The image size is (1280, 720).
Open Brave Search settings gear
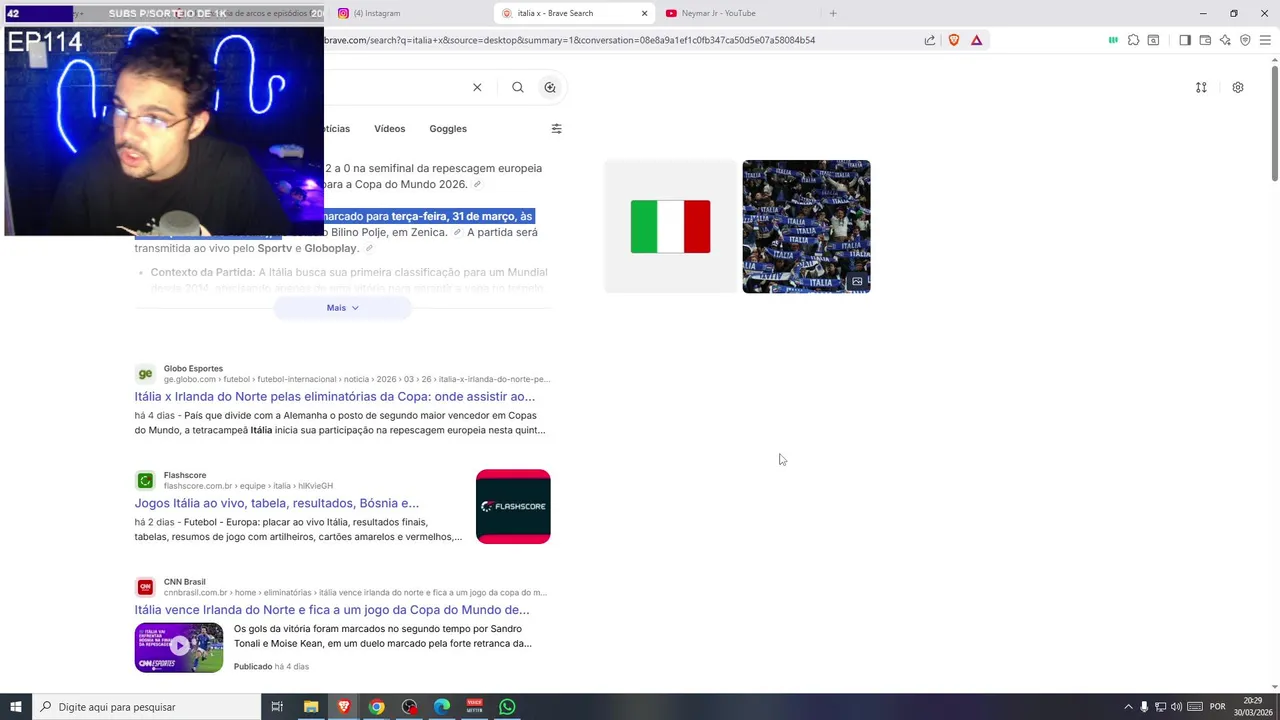[x=1238, y=87]
